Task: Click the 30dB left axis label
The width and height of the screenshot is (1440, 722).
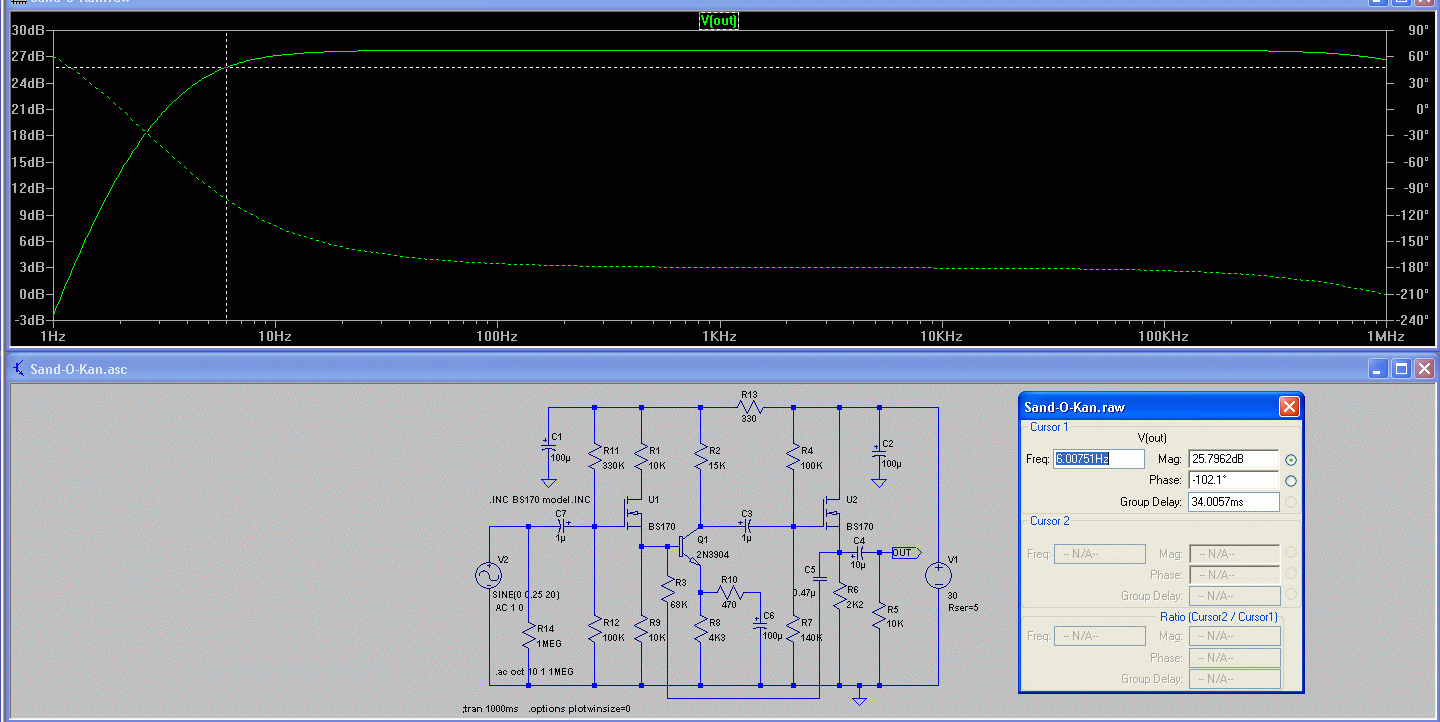Action: point(27,30)
